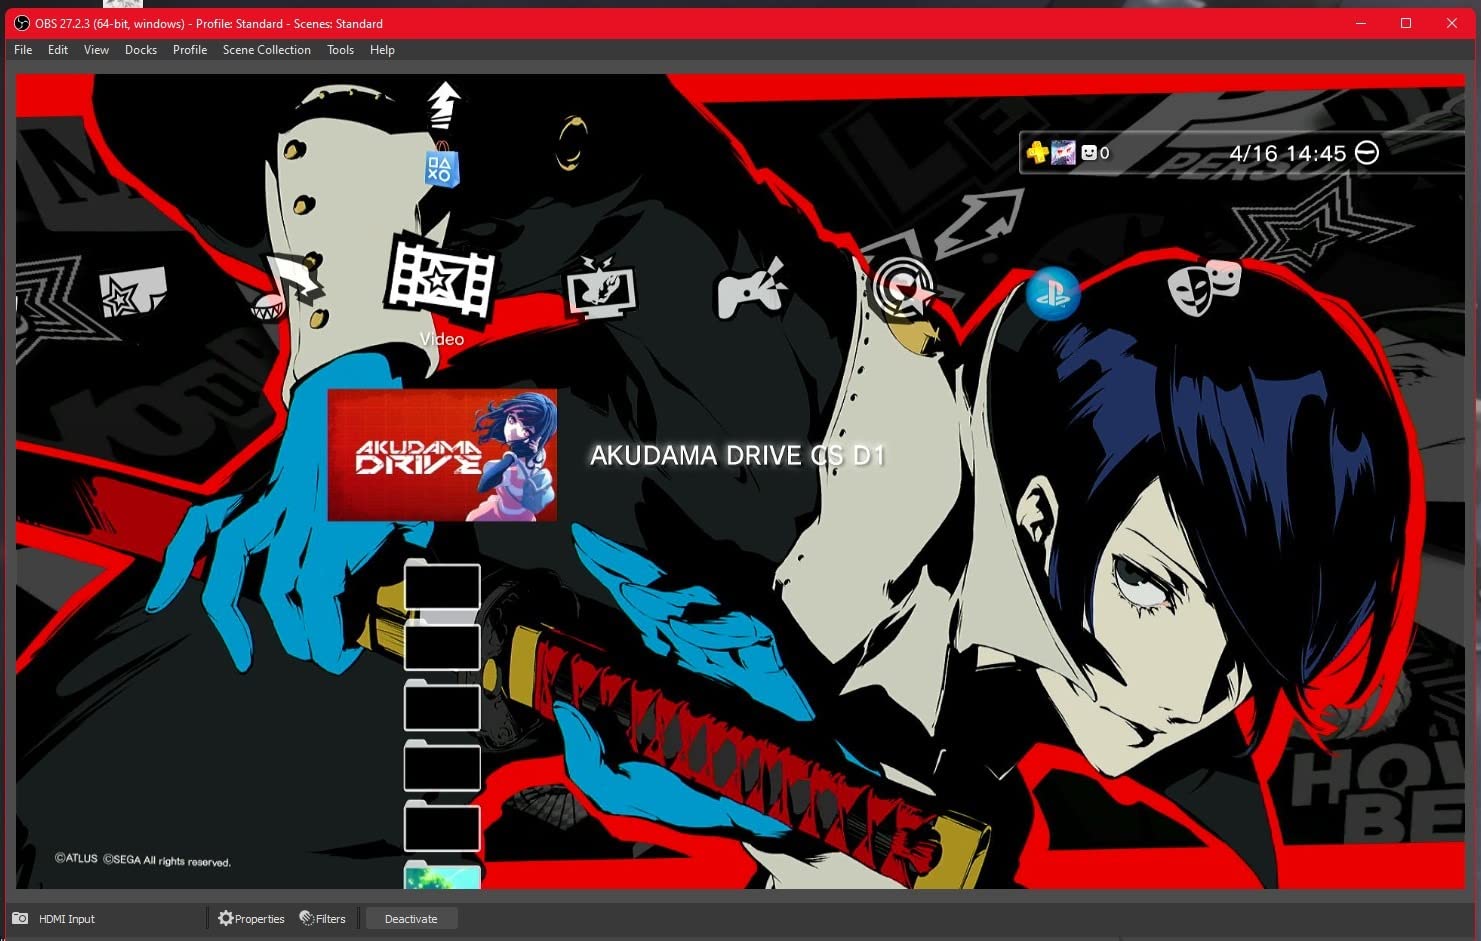Image resolution: width=1481 pixels, height=941 pixels.
Task: Click the user avatar in status bar
Action: tap(1063, 152)
